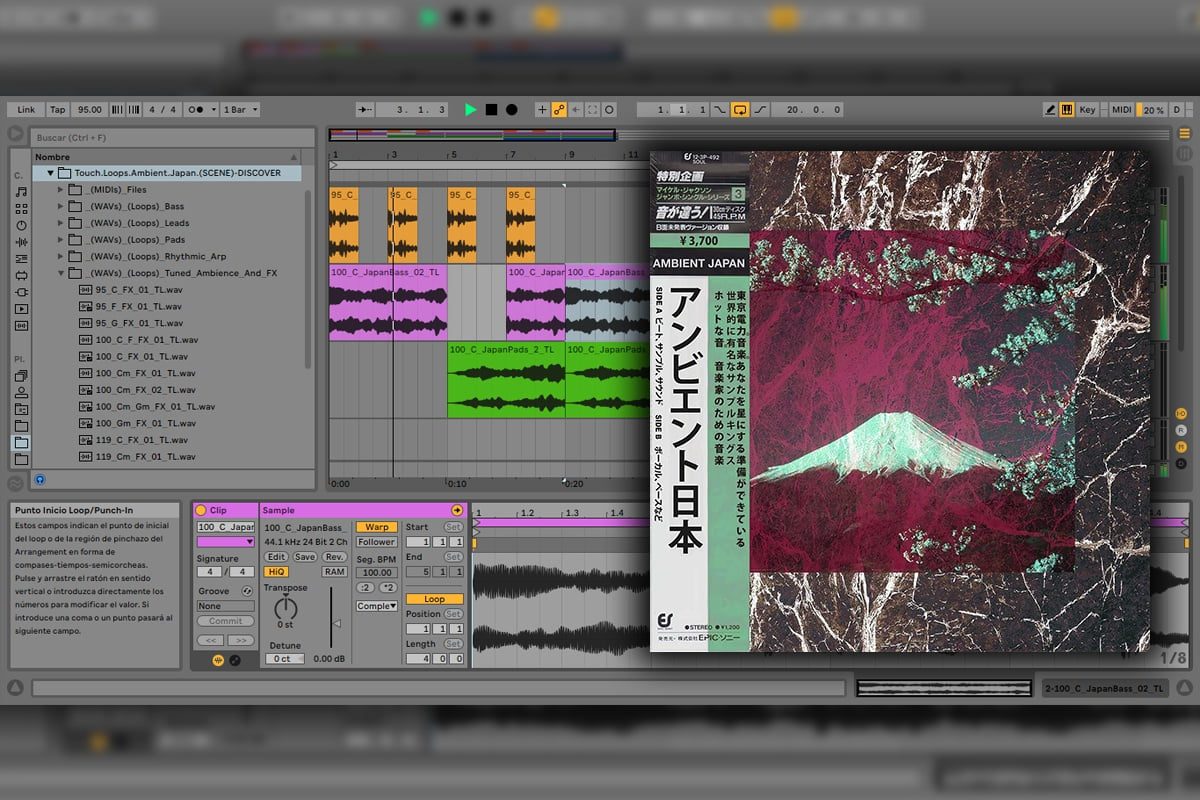The image size is (1200, 800).
Task: Toggle the HiQ interpolation switch
Action: pyautogui.click(x=276, y=571)
